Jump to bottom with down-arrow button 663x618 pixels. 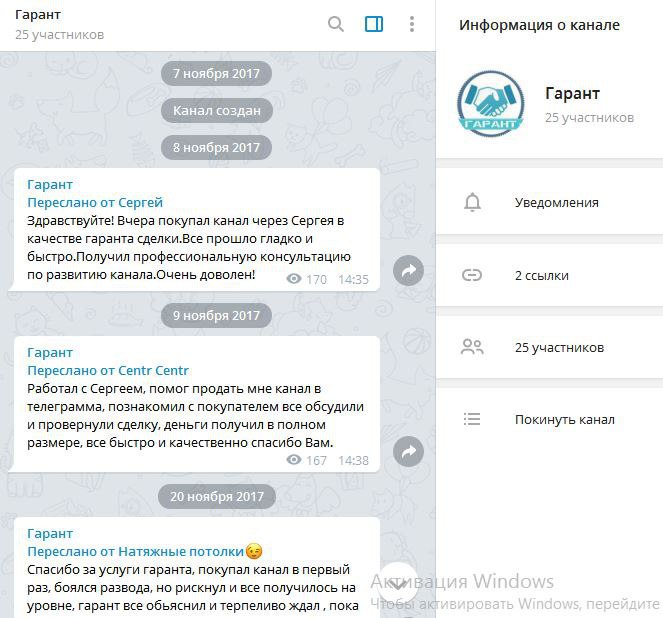[397, 584]
